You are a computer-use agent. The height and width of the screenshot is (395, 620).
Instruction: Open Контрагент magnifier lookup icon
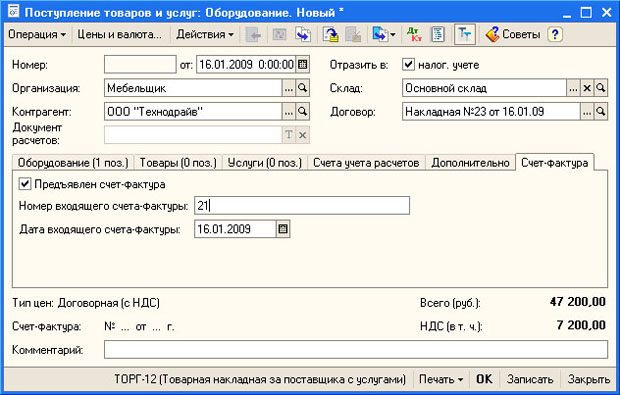(x=302, y=112)
